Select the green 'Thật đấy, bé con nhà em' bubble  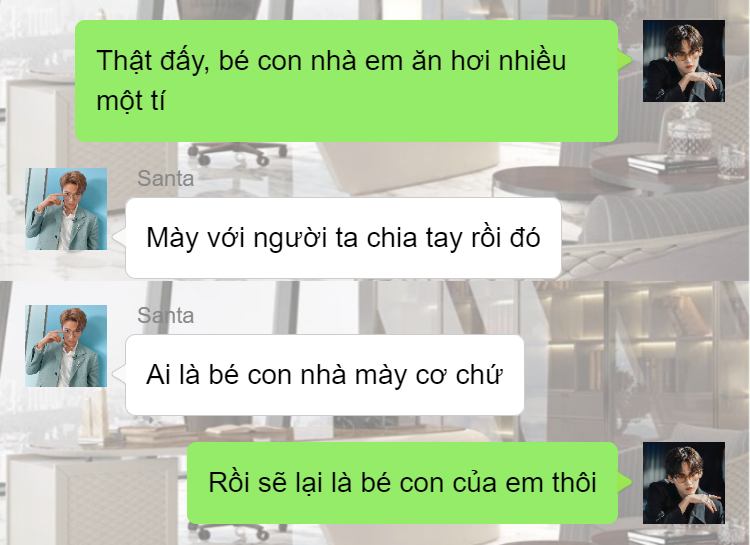click(346, 81)
